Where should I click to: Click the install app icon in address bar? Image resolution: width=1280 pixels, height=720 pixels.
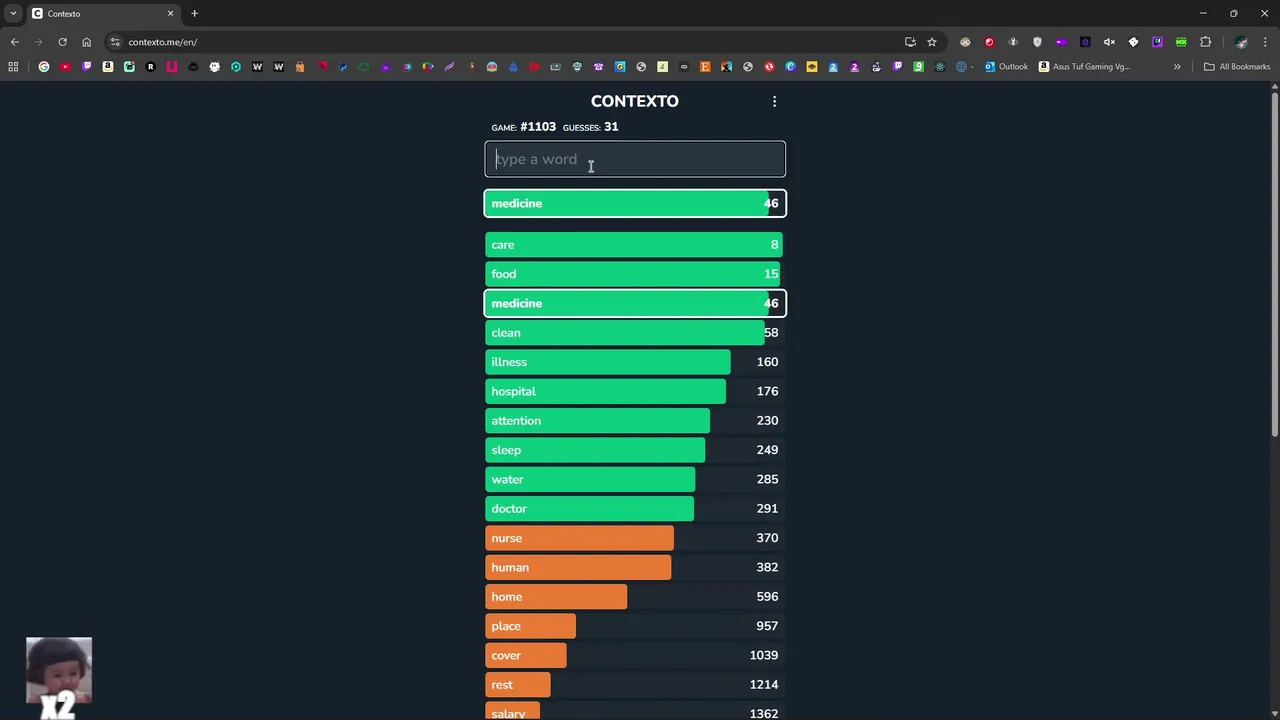(x=910, y=42)
